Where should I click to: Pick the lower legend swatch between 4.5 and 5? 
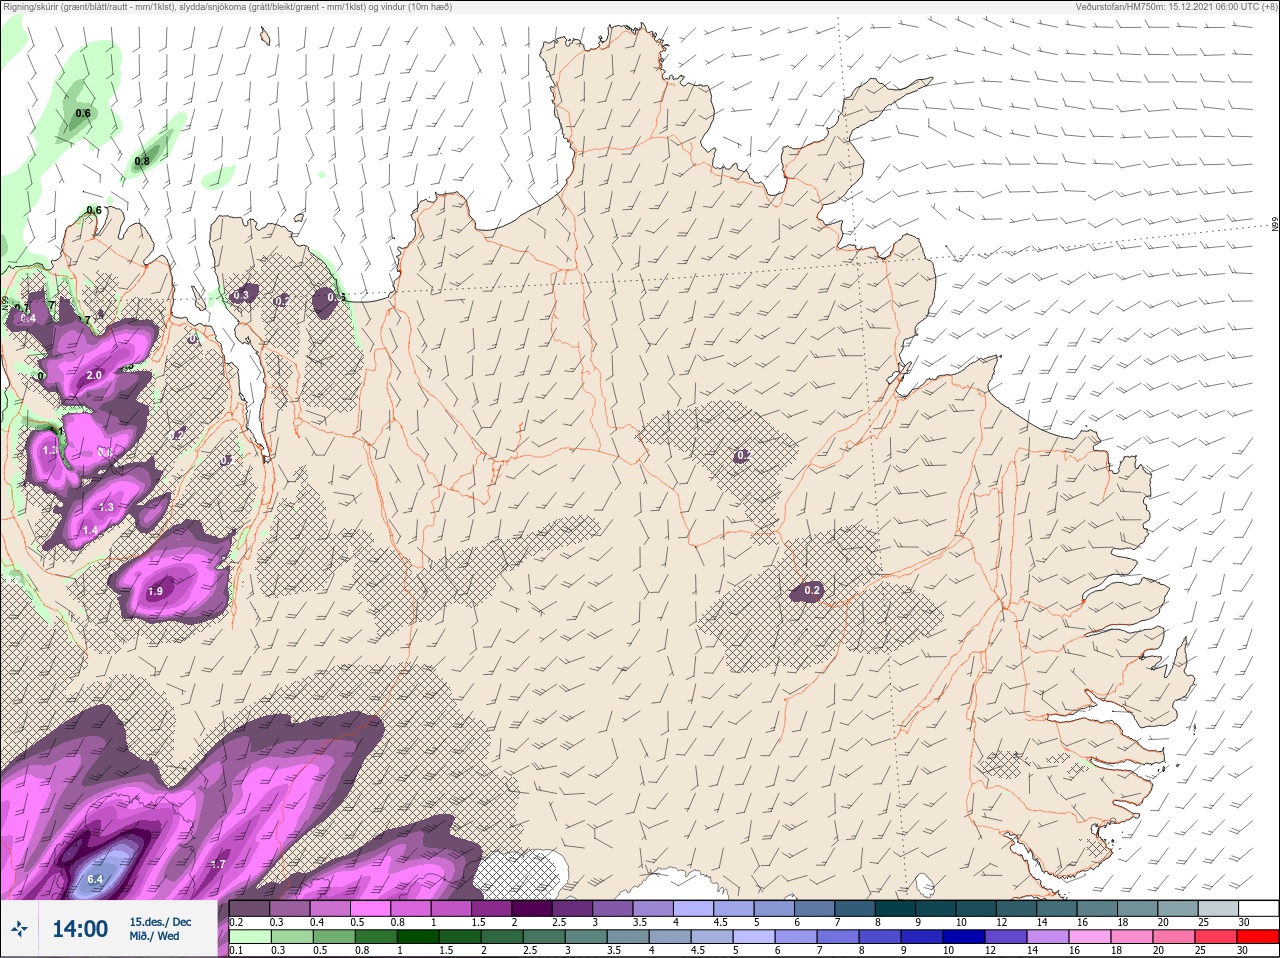[x=712, y=937]
